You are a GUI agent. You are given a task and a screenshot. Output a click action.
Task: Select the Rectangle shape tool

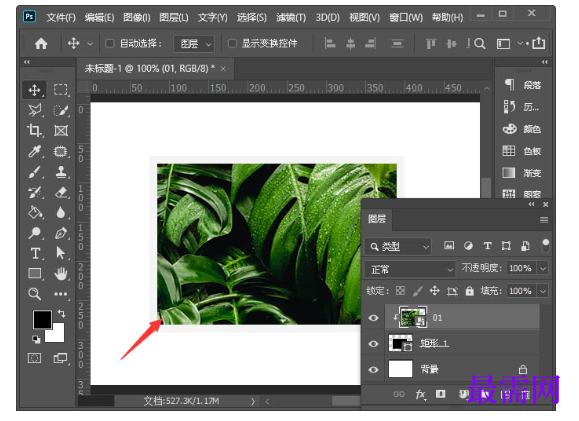pyautogui.click(x=35, y=274)
